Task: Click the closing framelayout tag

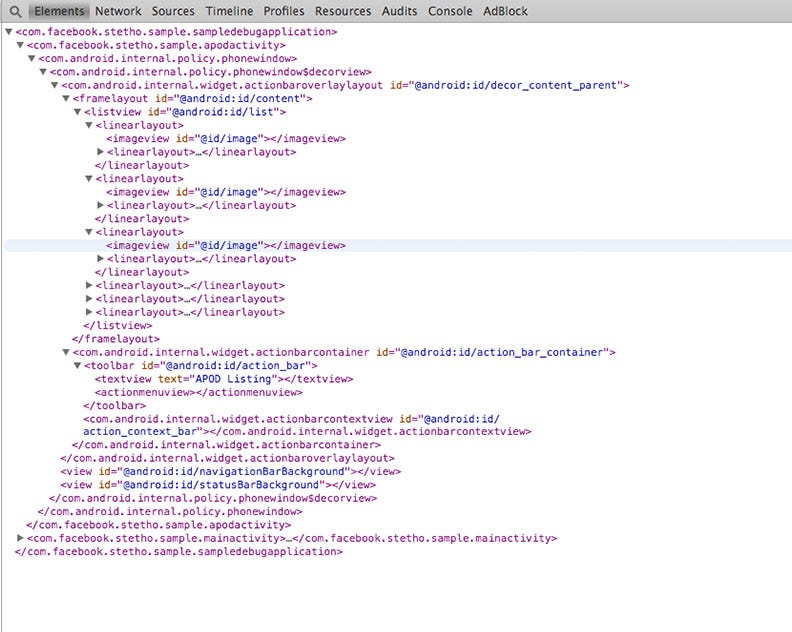Action: 116,339
